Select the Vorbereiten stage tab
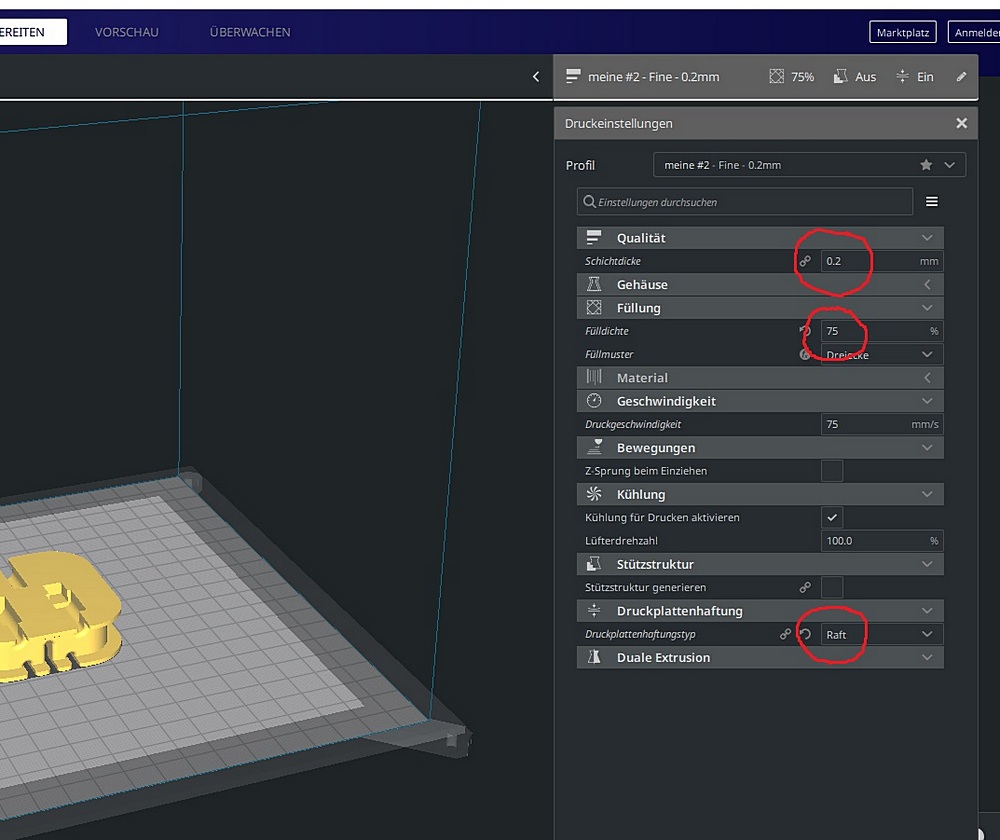 coord(32,32)
